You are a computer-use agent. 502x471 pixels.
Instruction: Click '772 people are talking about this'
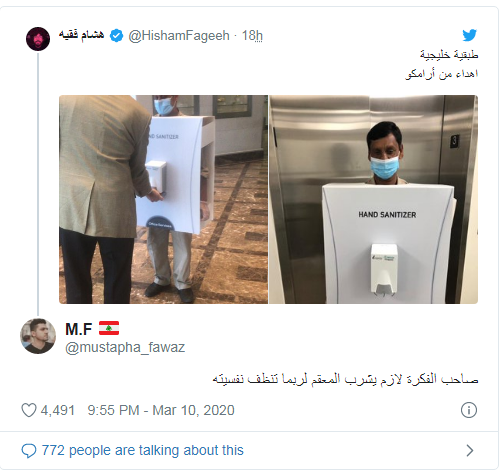click(143, 450)
